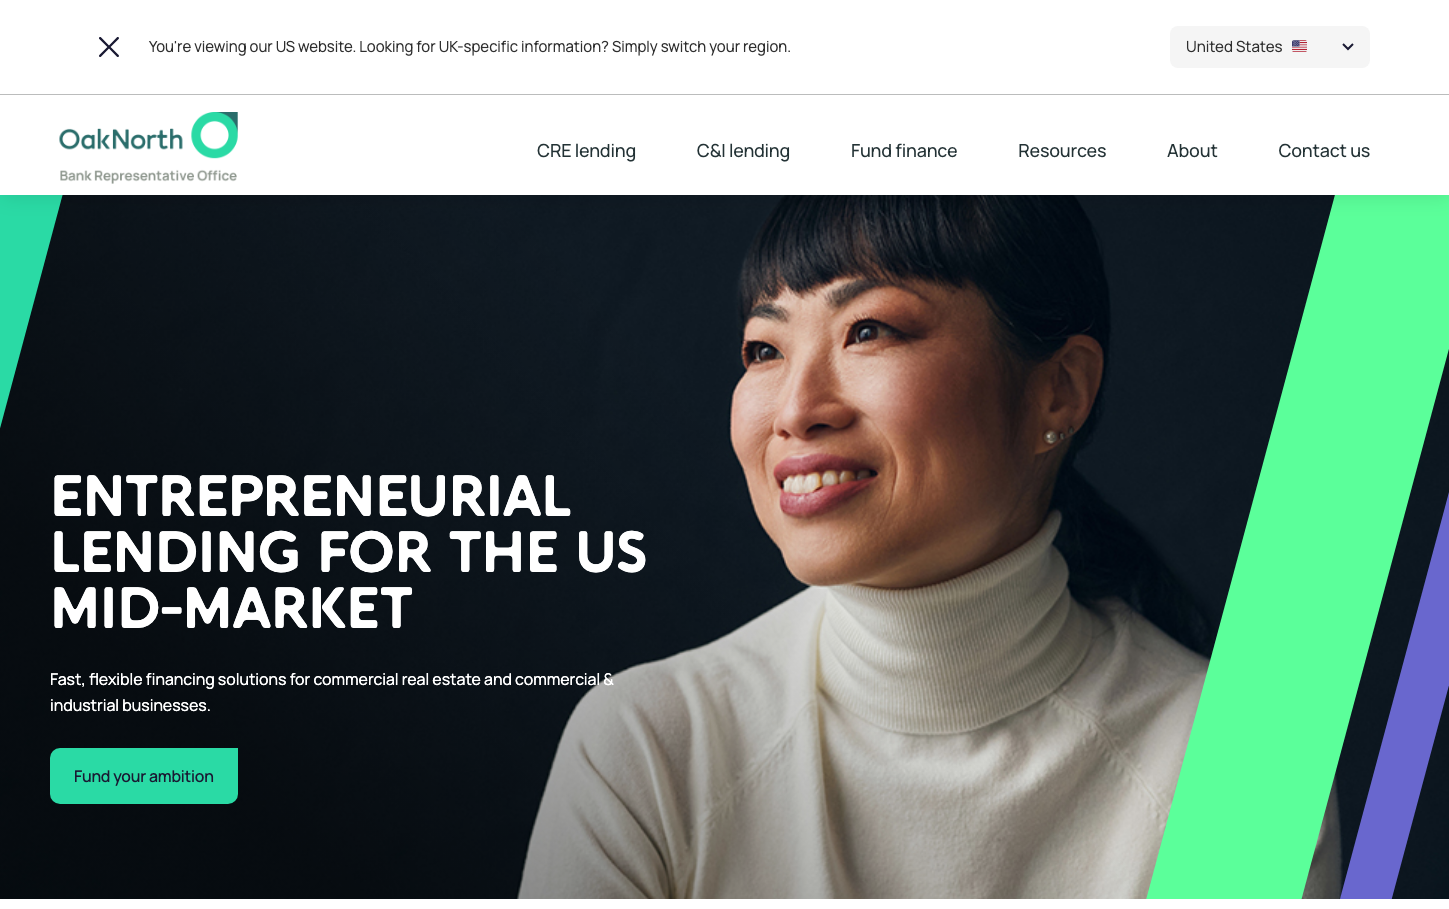Dismiss the region notice with the X icon

(x=109, y=47)
